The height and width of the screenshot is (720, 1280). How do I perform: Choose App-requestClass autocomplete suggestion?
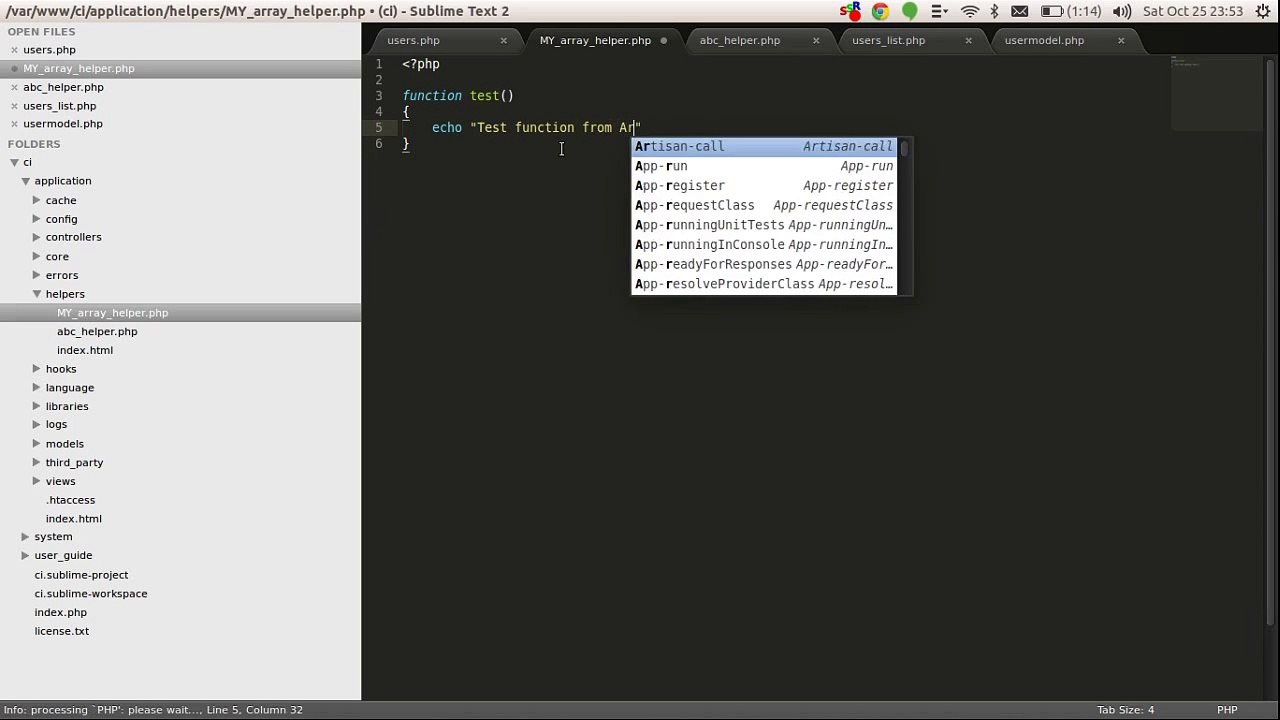tap(764, 206)
